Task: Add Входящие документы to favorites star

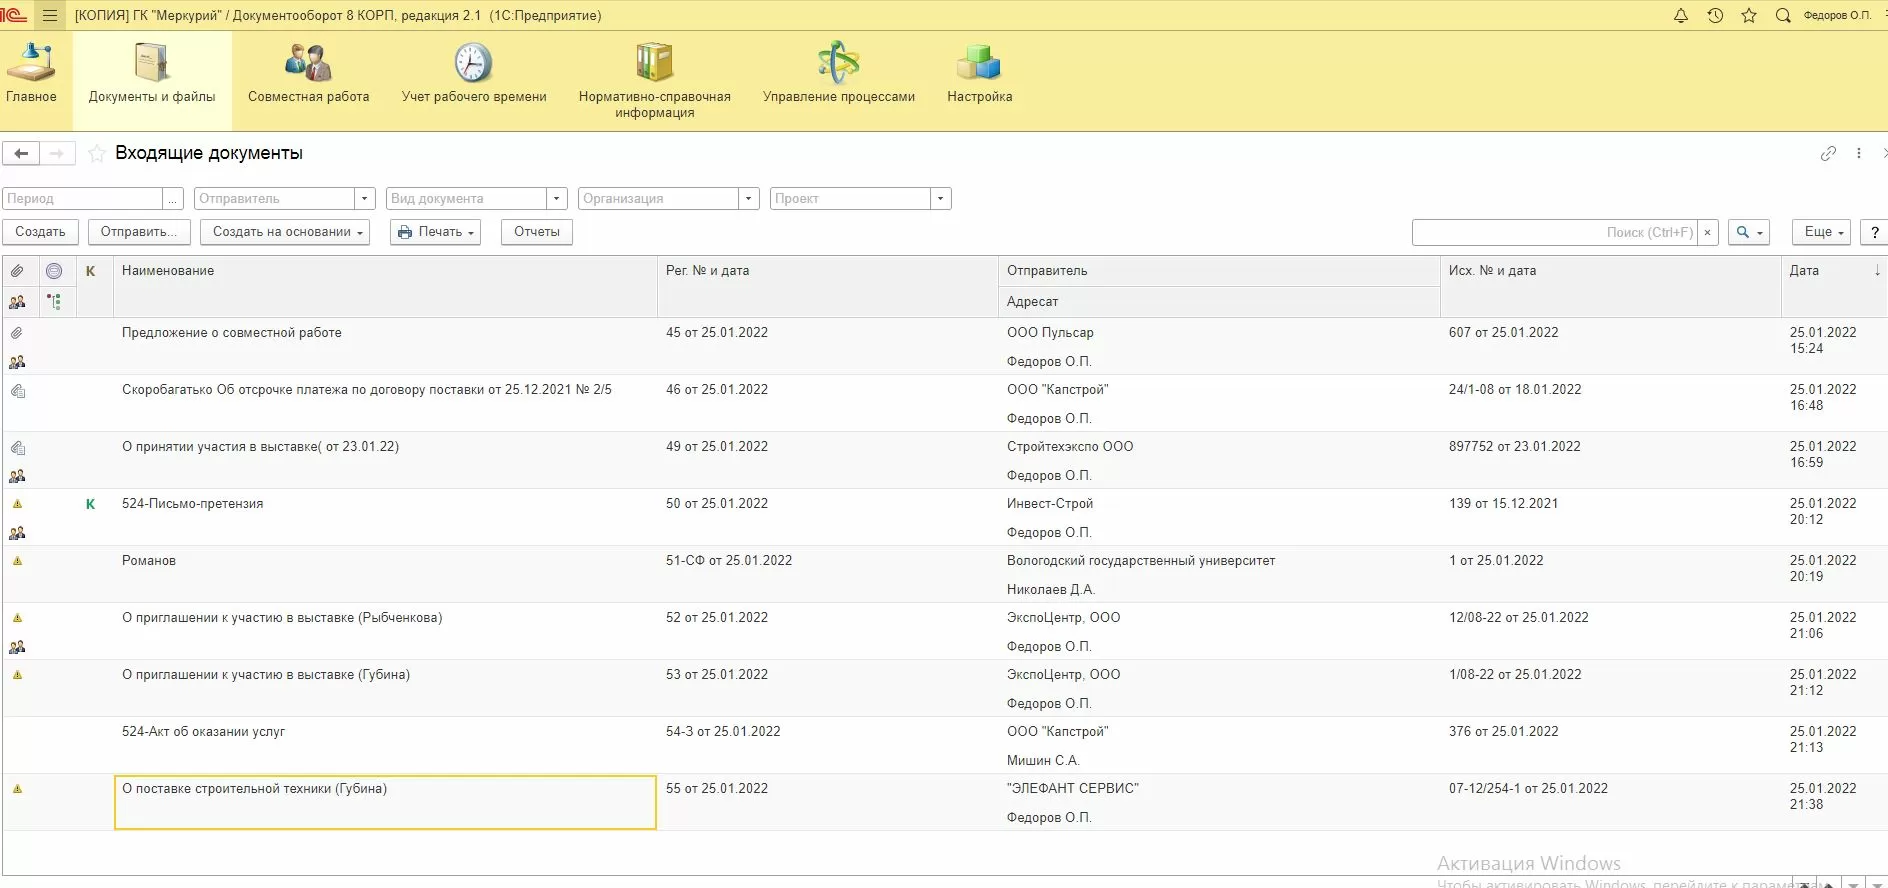Action: point(97,154)
